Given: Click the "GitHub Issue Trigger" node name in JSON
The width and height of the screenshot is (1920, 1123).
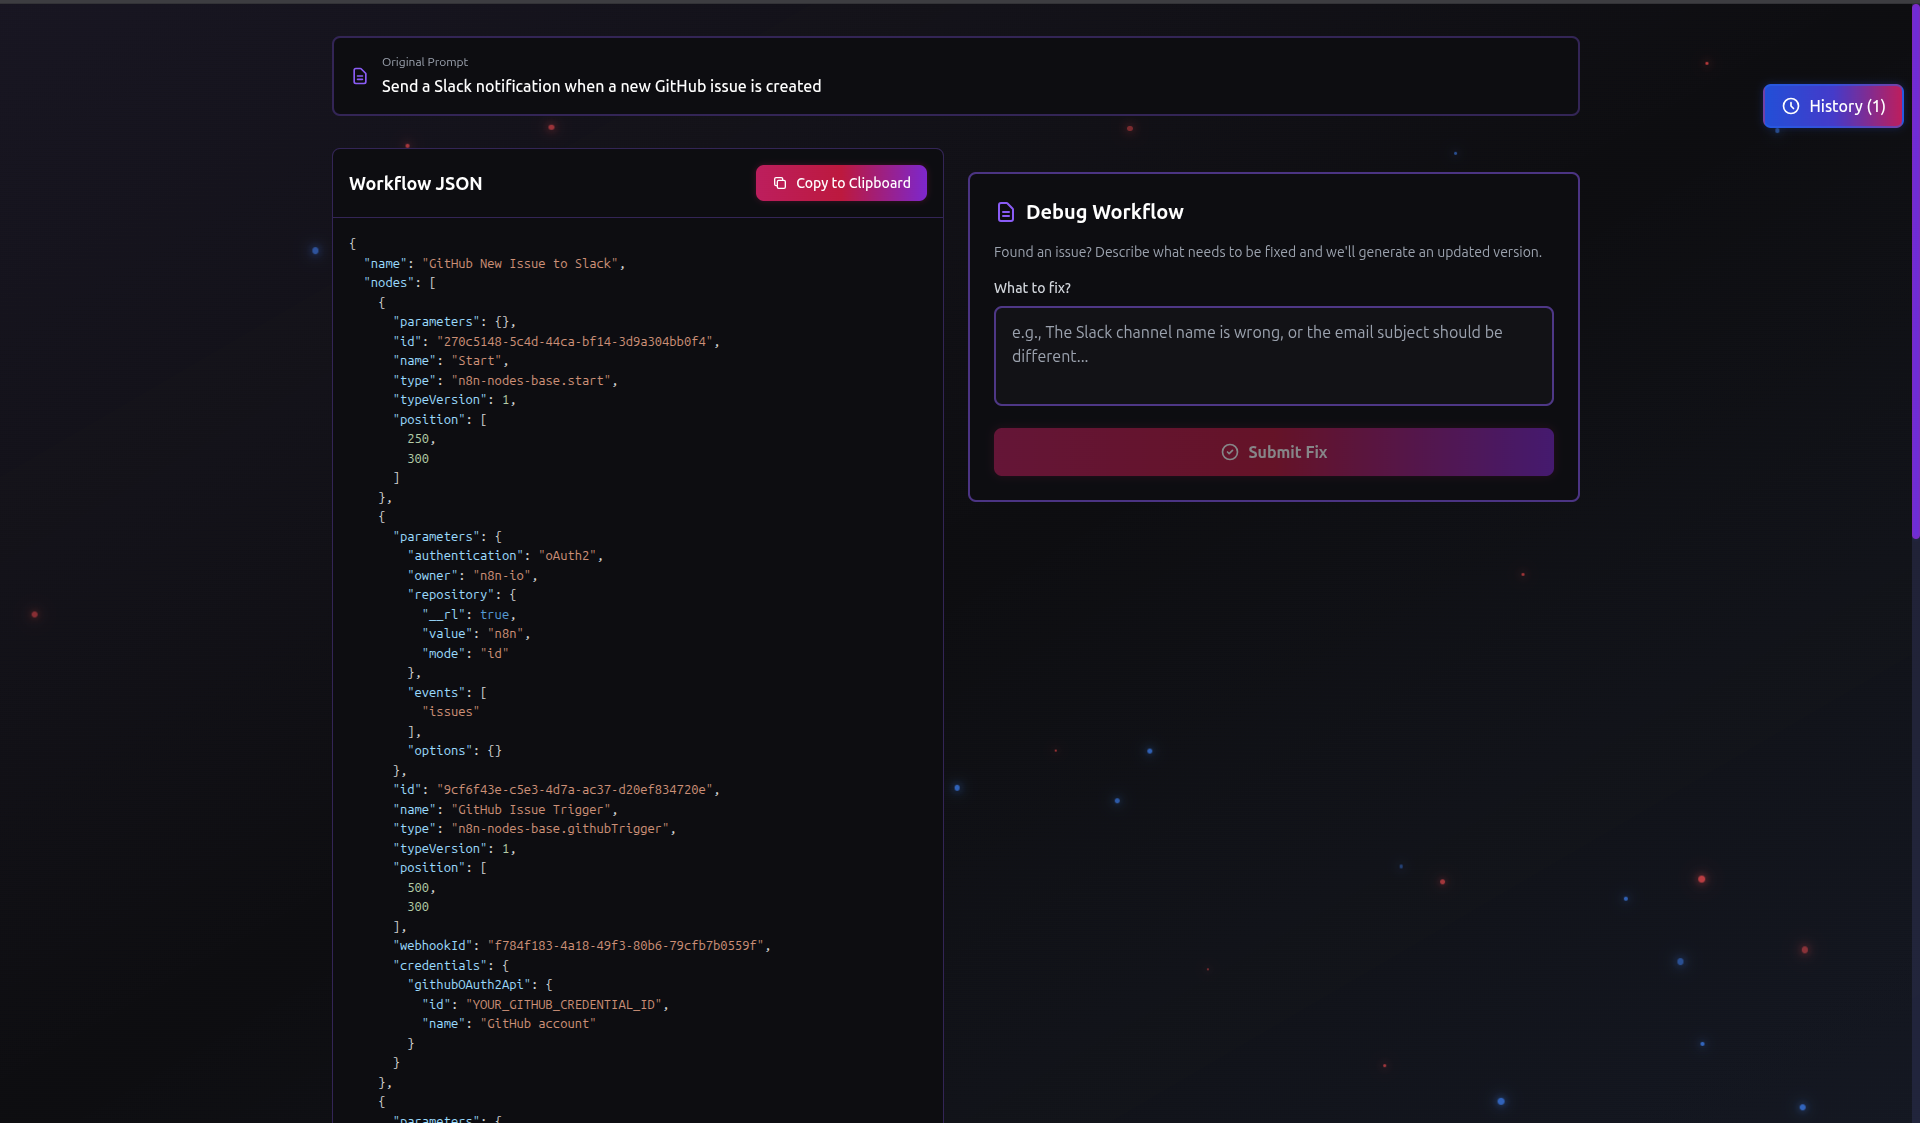Looking at the screenshot, I should pyautogui.click(x=531, y=810).
